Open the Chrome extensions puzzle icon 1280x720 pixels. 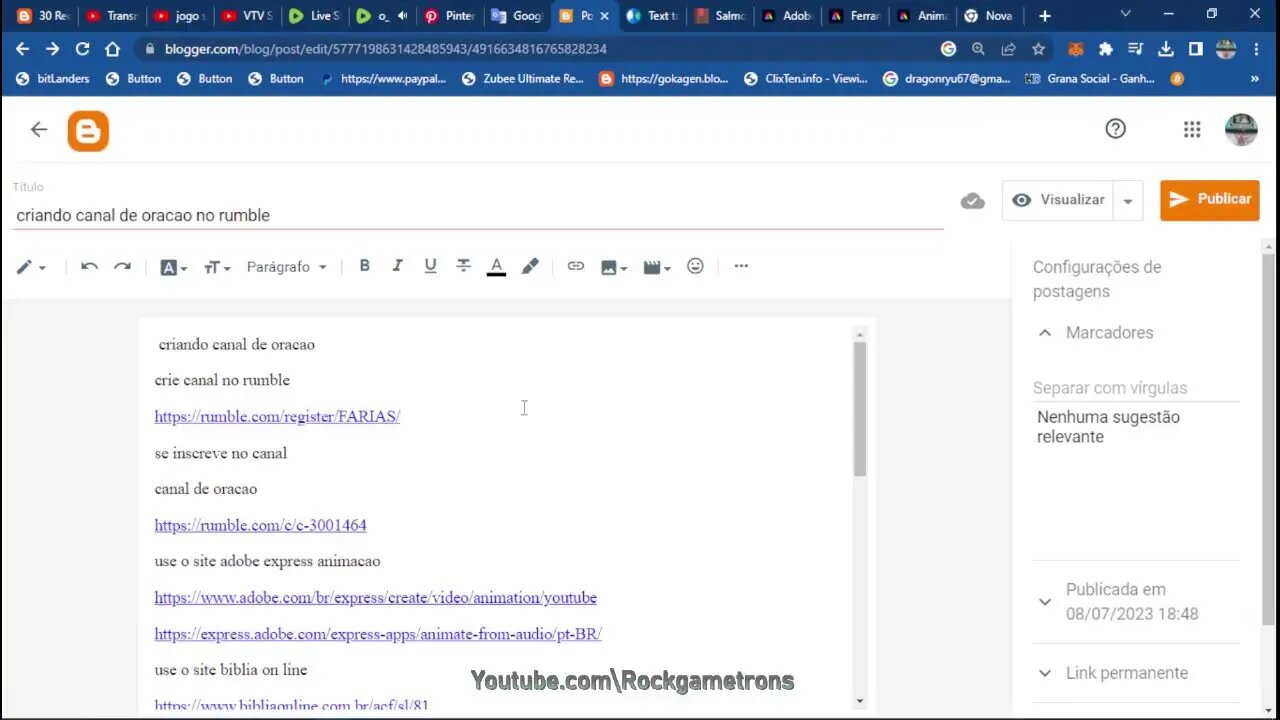click(x=1105, y=48)
